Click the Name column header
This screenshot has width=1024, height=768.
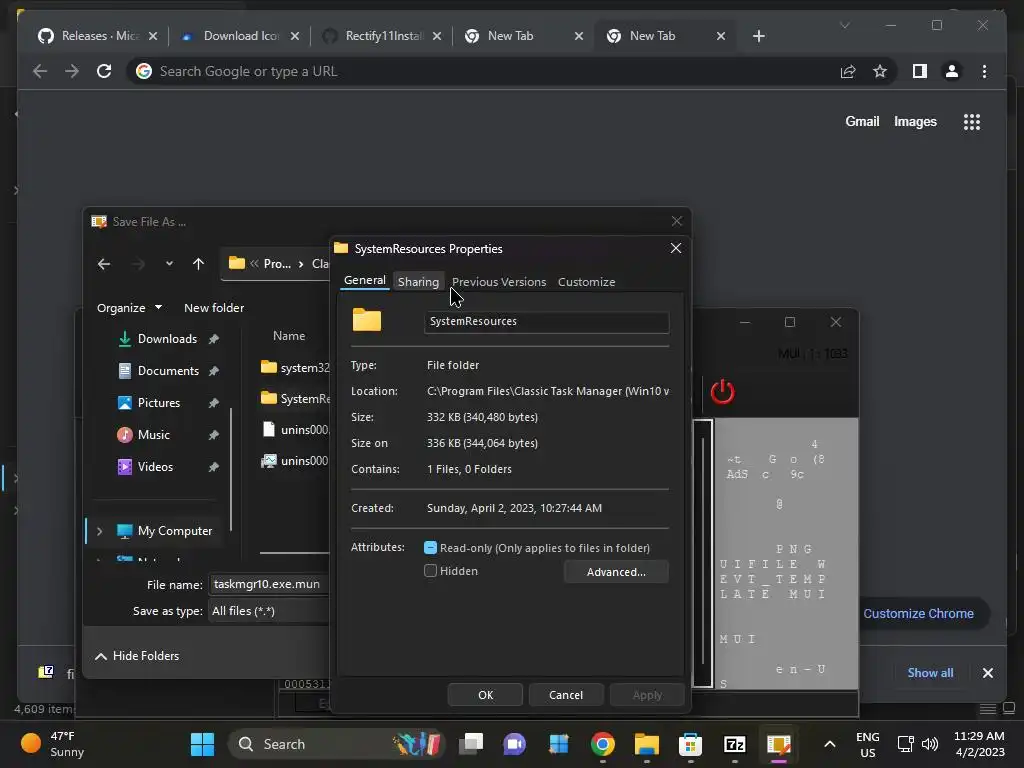[289, 336]
